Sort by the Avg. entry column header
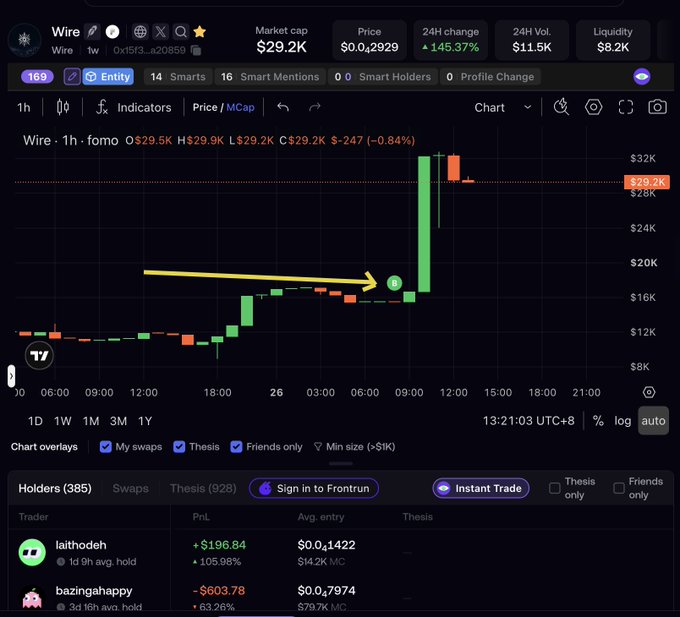The image size is (680, 617). pyautogui.click(x=321, y=517)
